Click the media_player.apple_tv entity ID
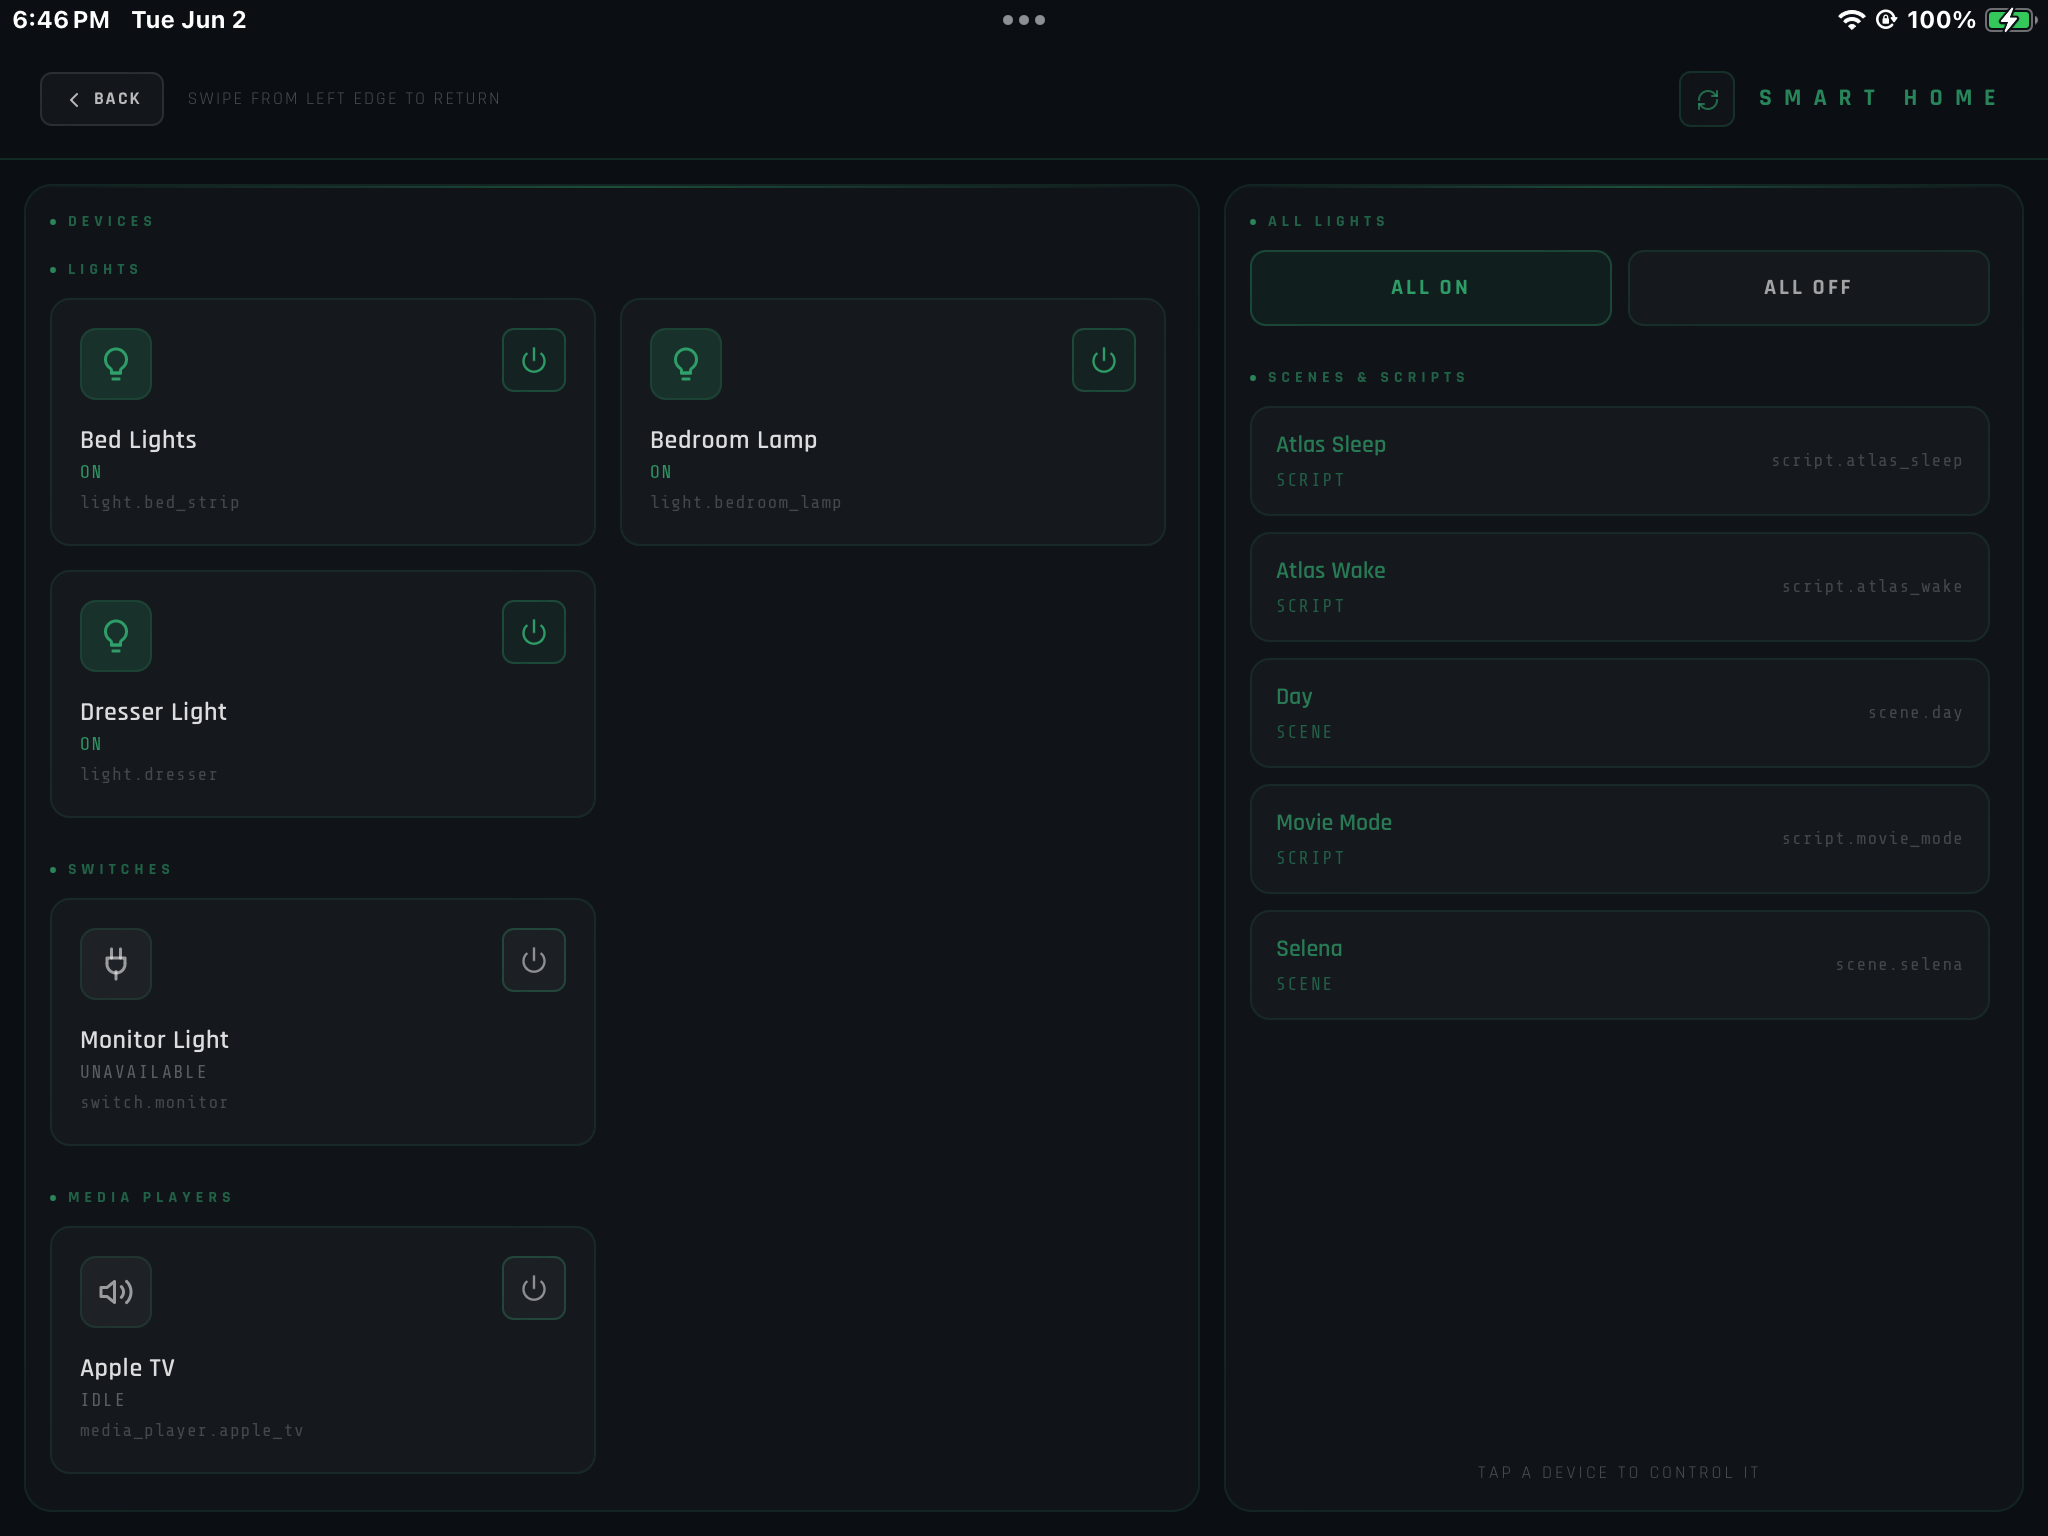Image resolution: width=2048 pixels, height=1536 pixels. (x=192, y=1430)
